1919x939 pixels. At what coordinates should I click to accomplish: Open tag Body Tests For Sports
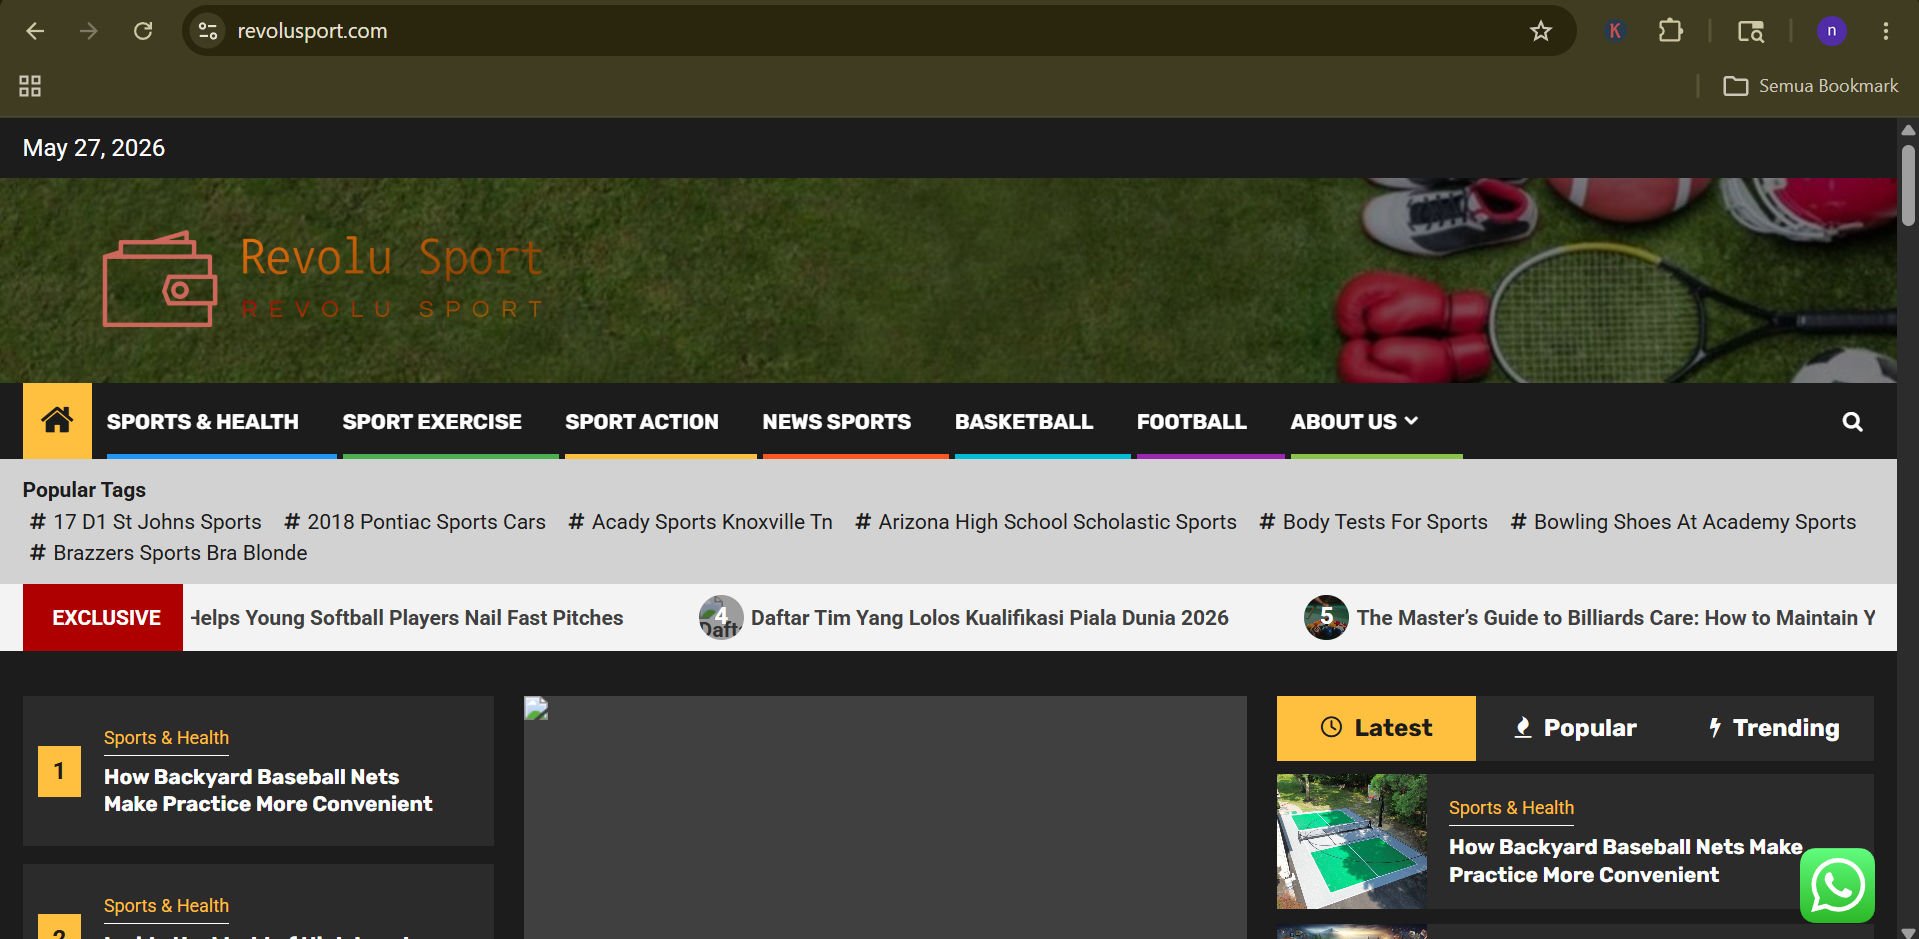1374,522
